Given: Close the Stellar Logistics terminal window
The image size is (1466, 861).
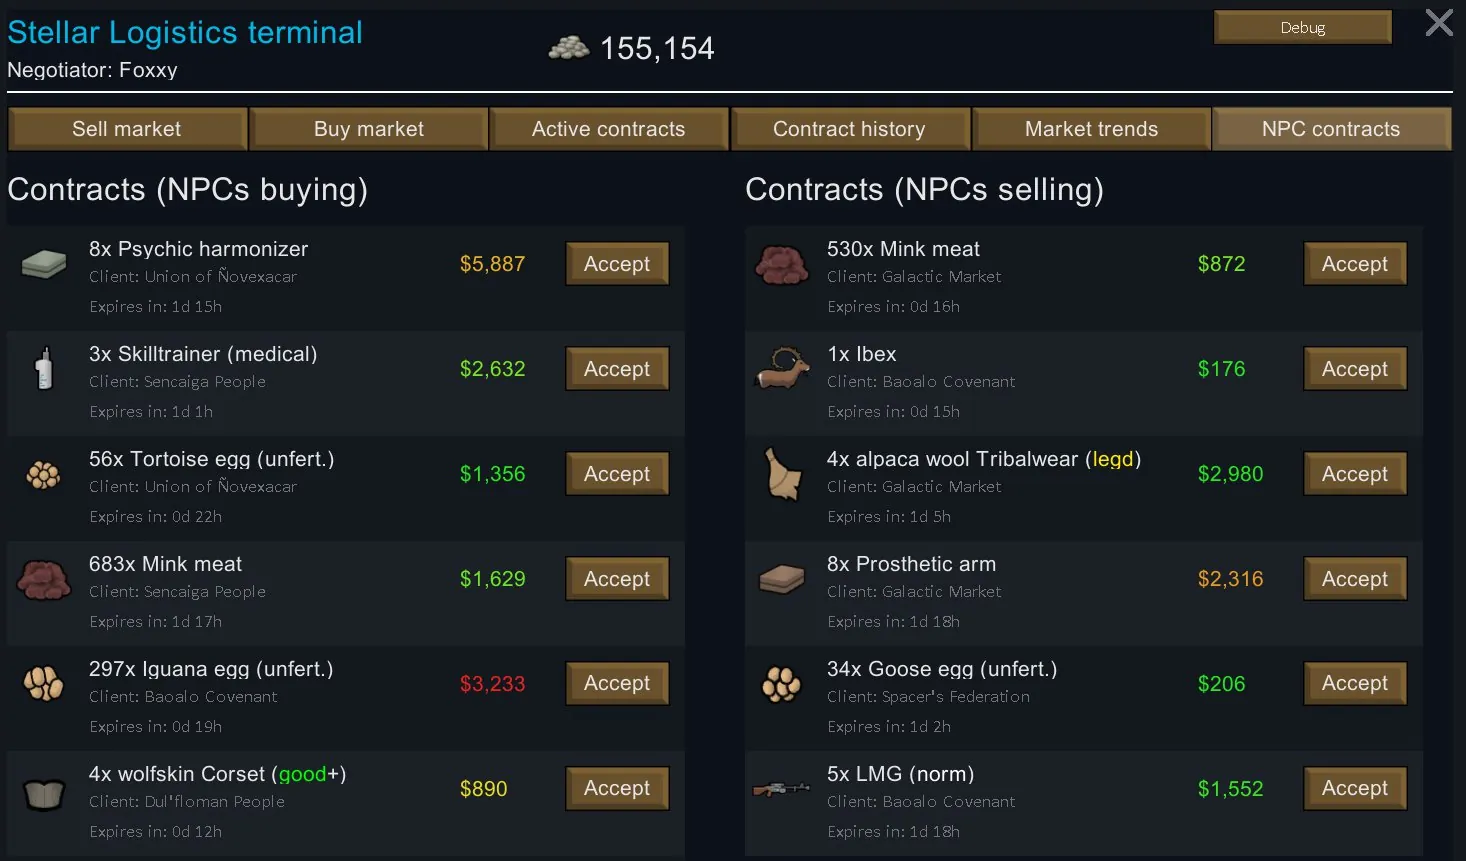Looking at the screenshot, I should pyautogui.click(x=1439, y=23).
